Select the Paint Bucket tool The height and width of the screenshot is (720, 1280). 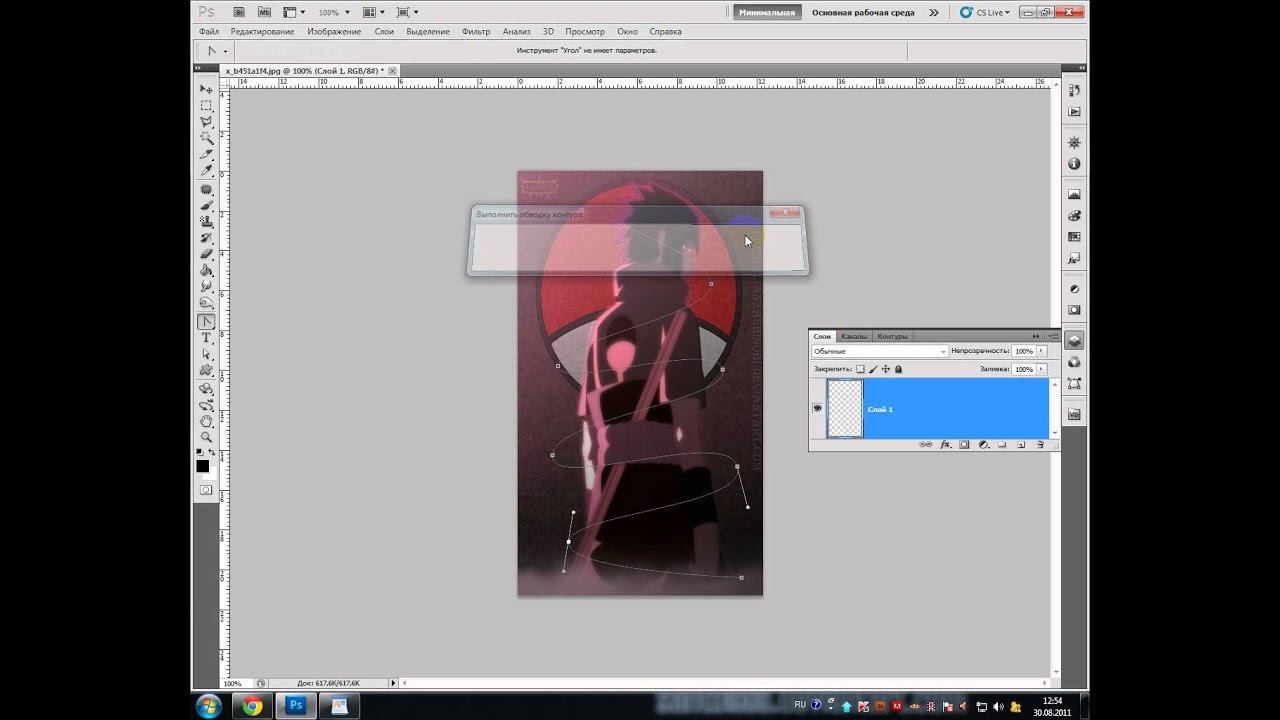(206, 270)
